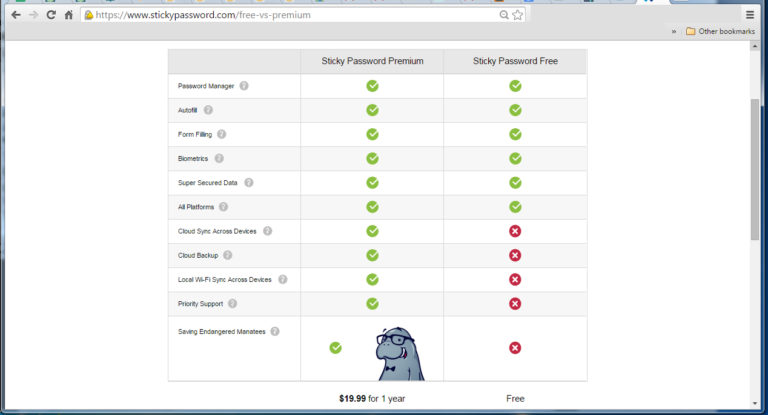Click red X for Free Cloud Backup
This screenshot has height=415, width=768.
(x=515, y=255)
